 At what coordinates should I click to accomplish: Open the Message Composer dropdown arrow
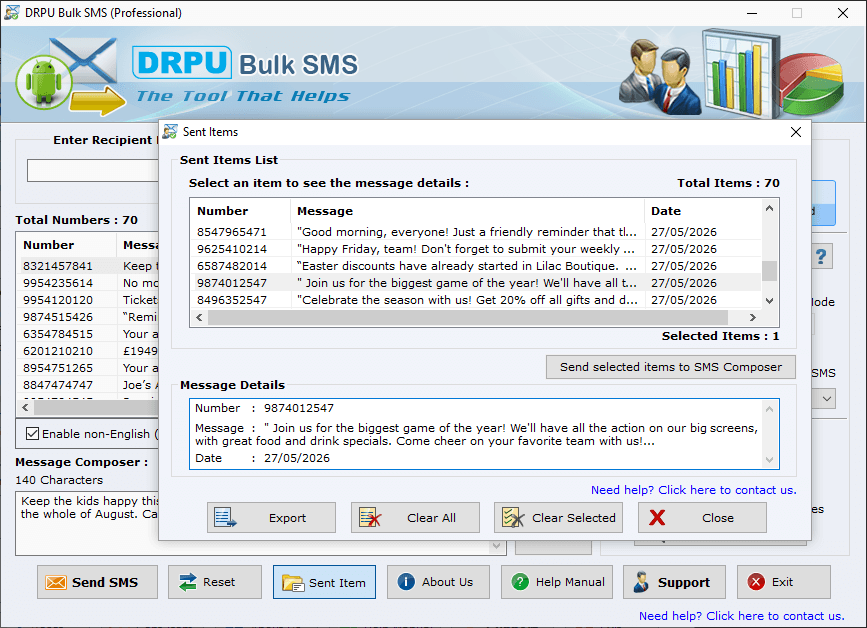pos(496,546)
